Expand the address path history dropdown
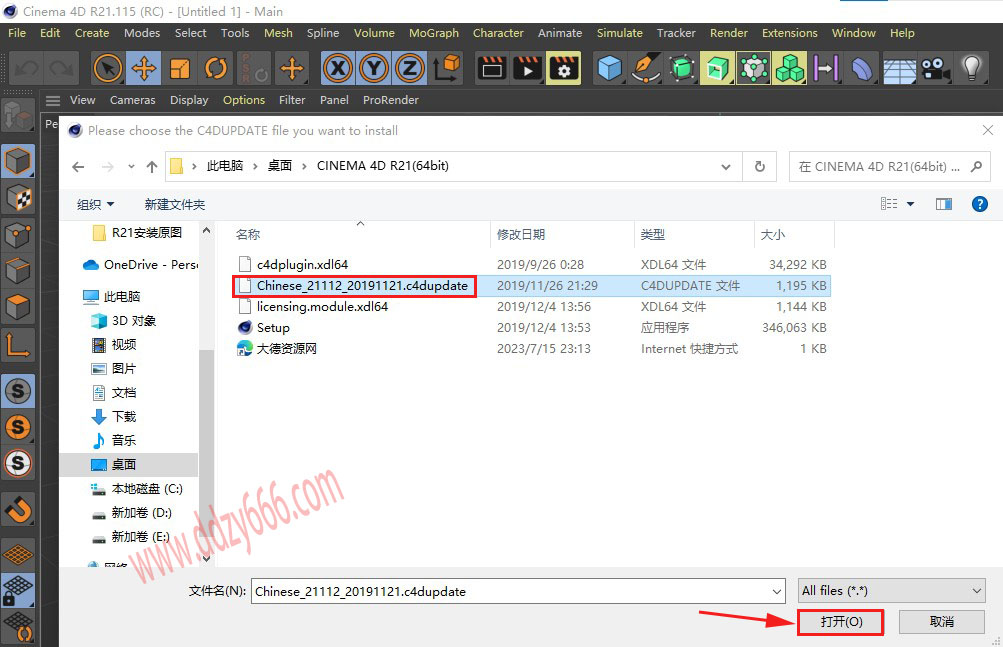The image size is (1003, 647). point(726,166)
